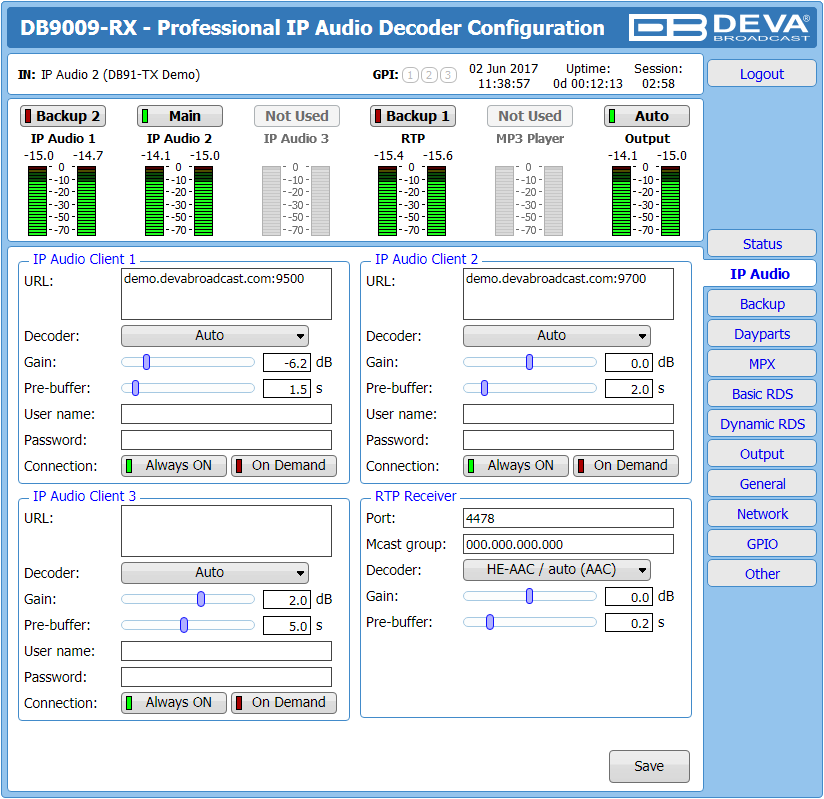This screenshot has width=824, height=799.
Task: Click GPI indicator 2
Action: [429, 75]
